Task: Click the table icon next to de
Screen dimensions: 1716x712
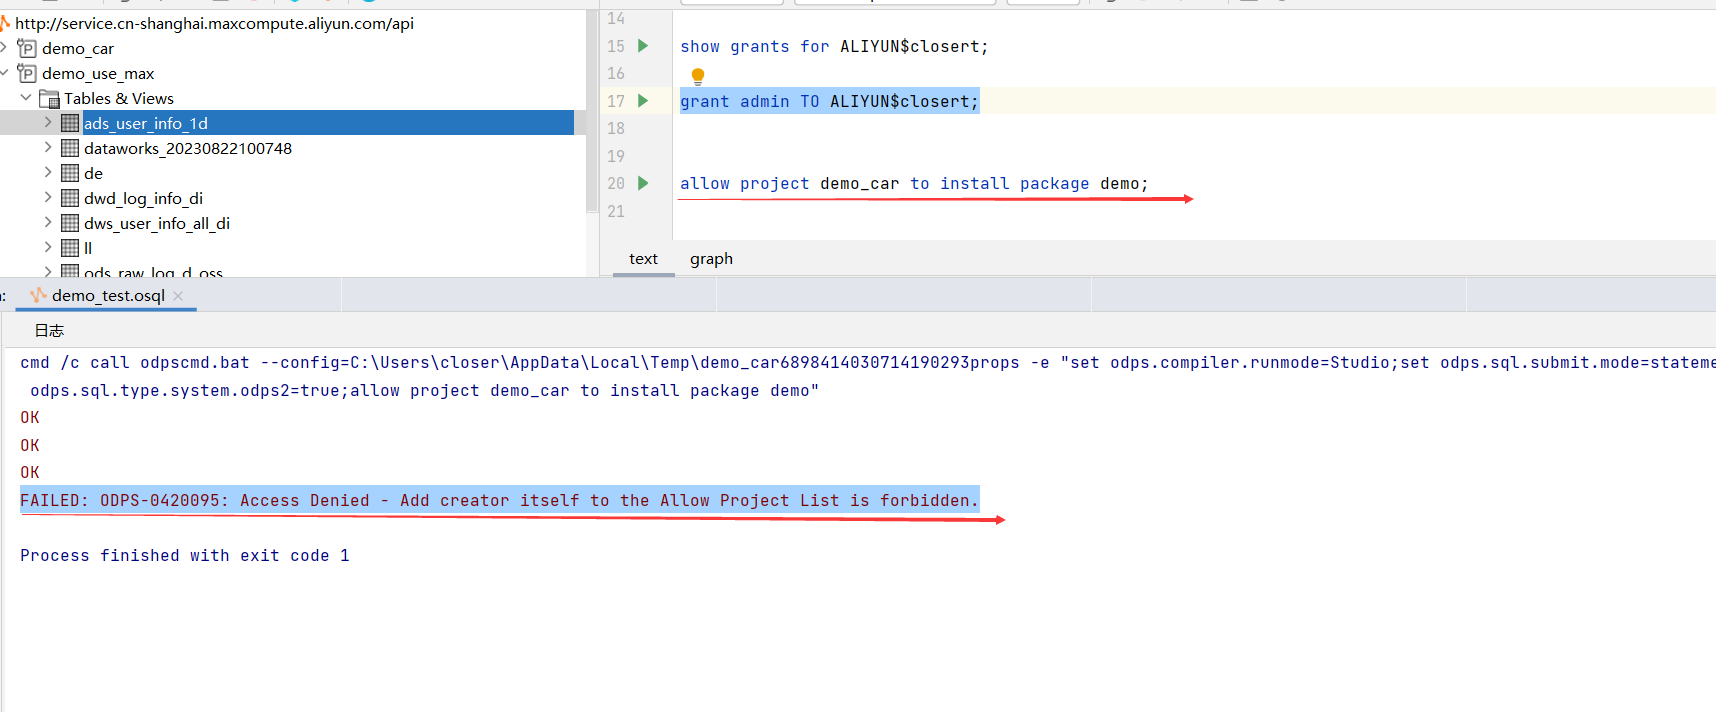Action: point(70,173)
